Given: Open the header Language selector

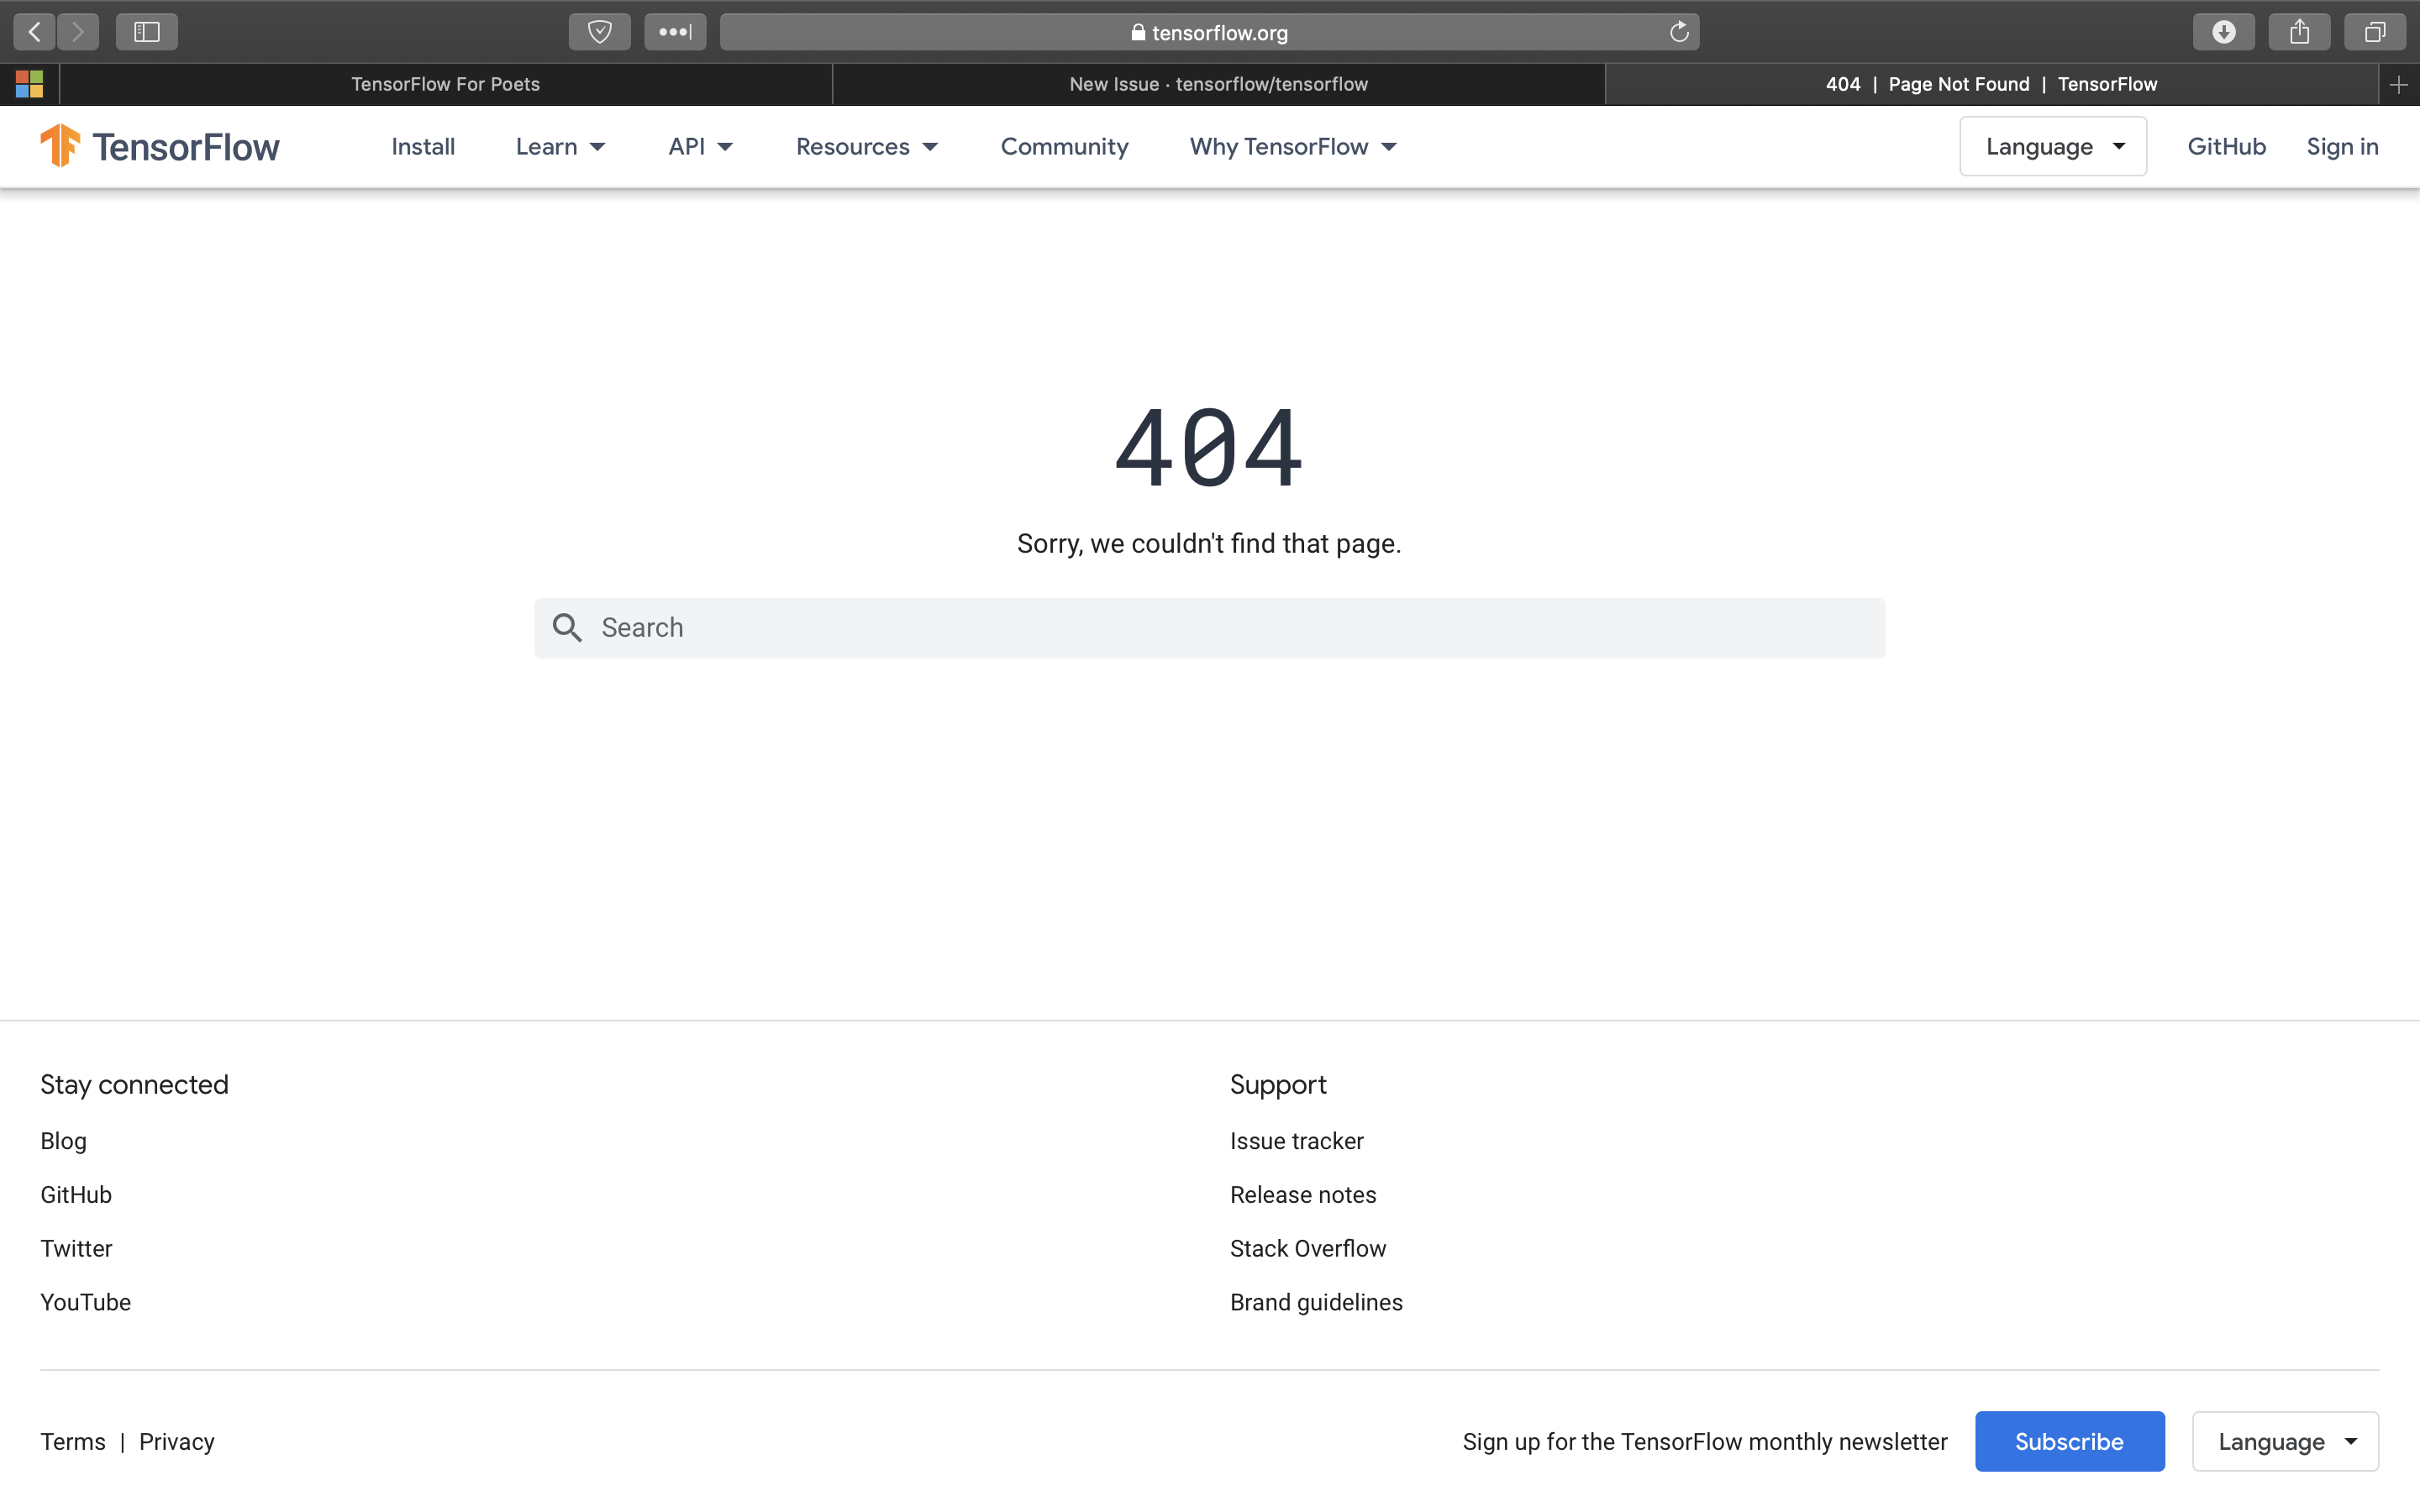Looking at the screenshot, I should [x=2051, y=145].
